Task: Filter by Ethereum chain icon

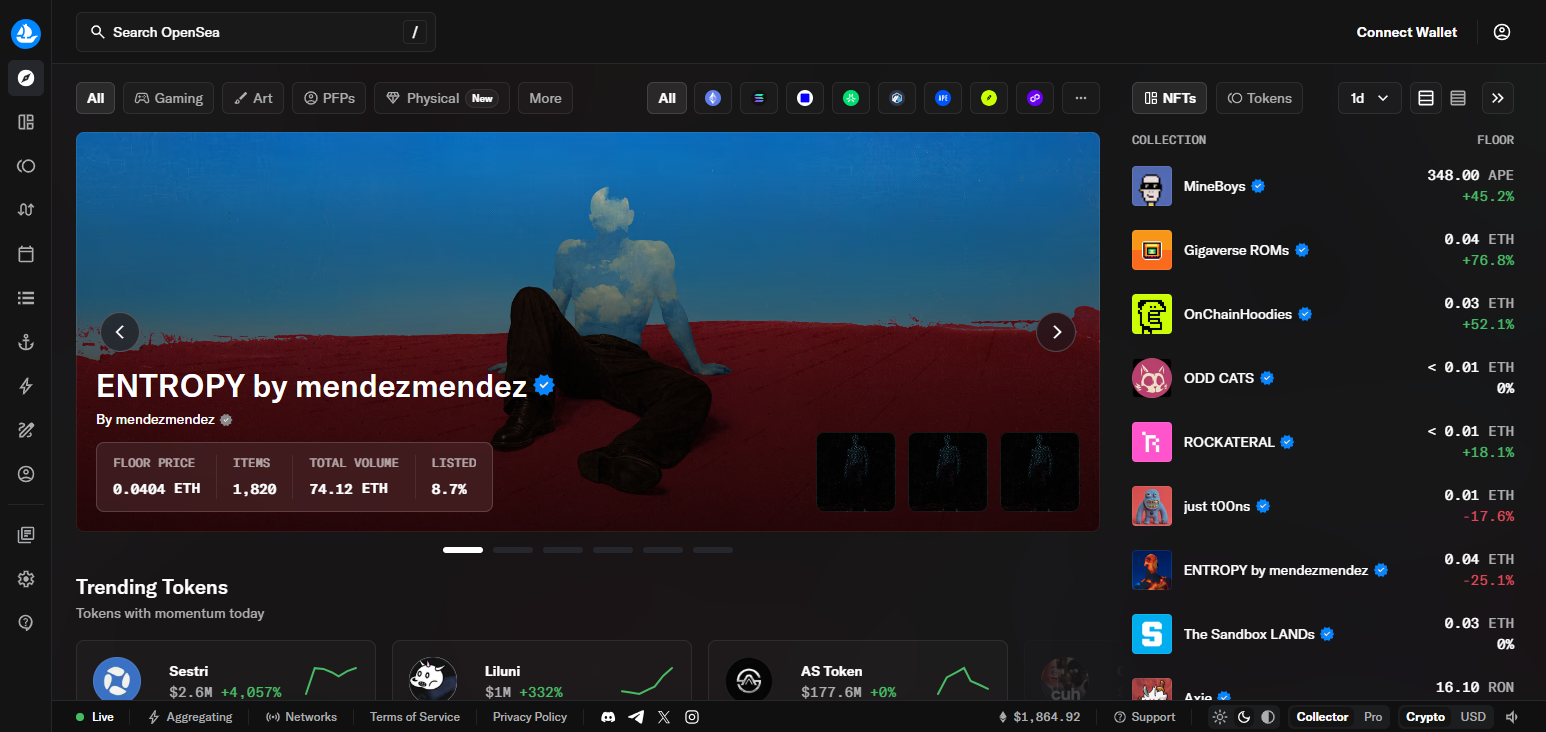Action: [713, 98]
